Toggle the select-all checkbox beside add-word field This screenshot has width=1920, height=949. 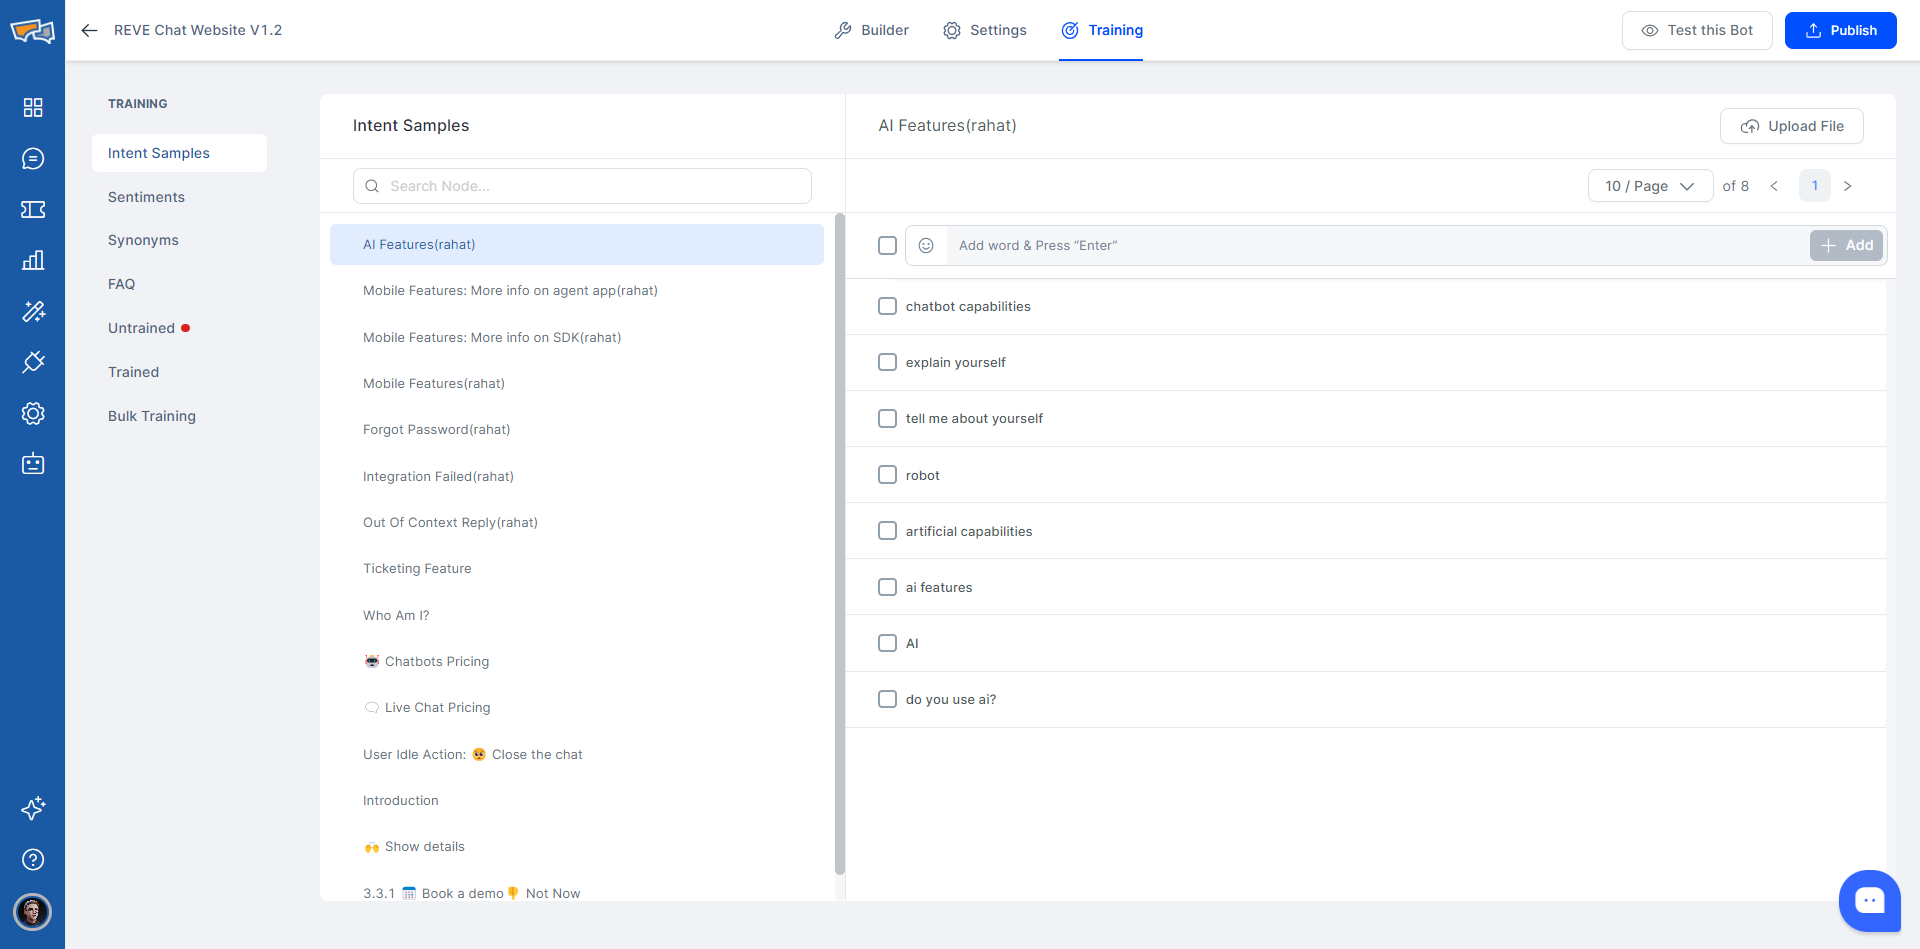[887, 245]
